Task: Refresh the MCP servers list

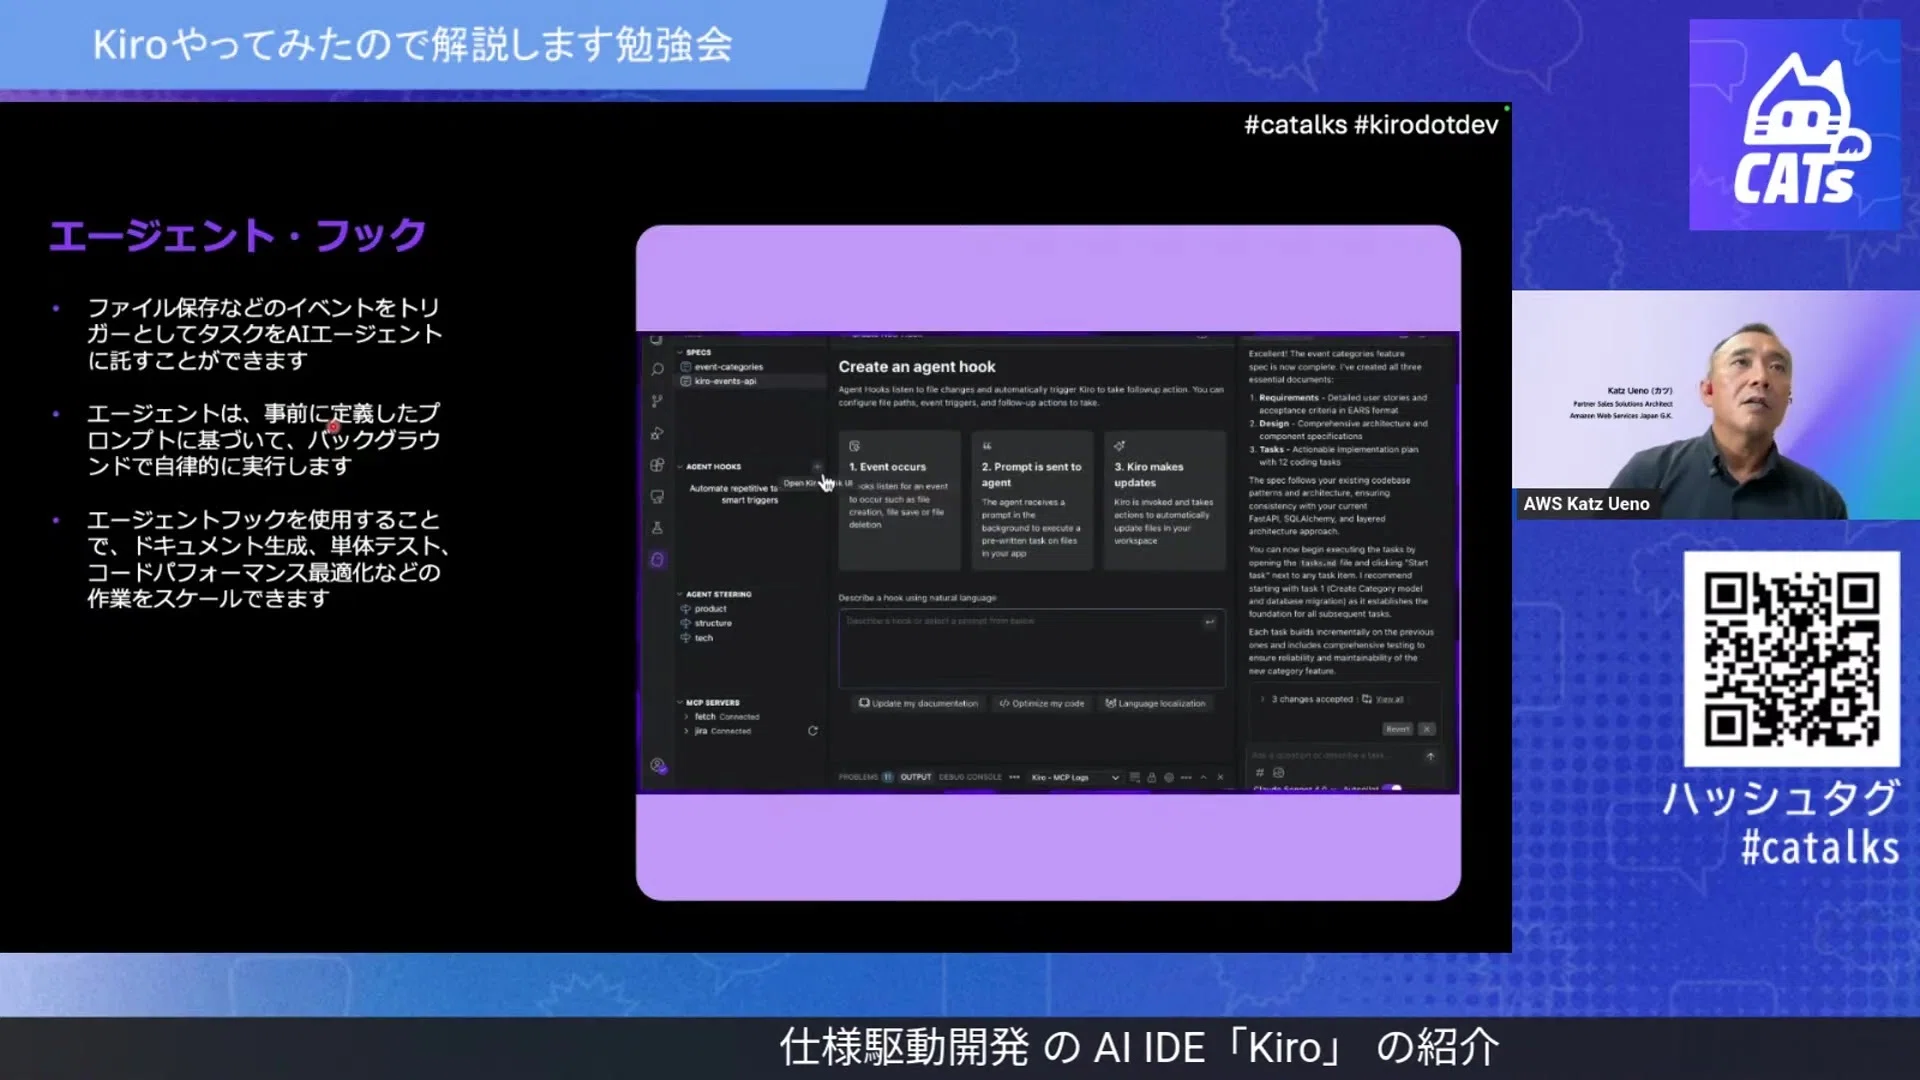Action: coord(813,731)
